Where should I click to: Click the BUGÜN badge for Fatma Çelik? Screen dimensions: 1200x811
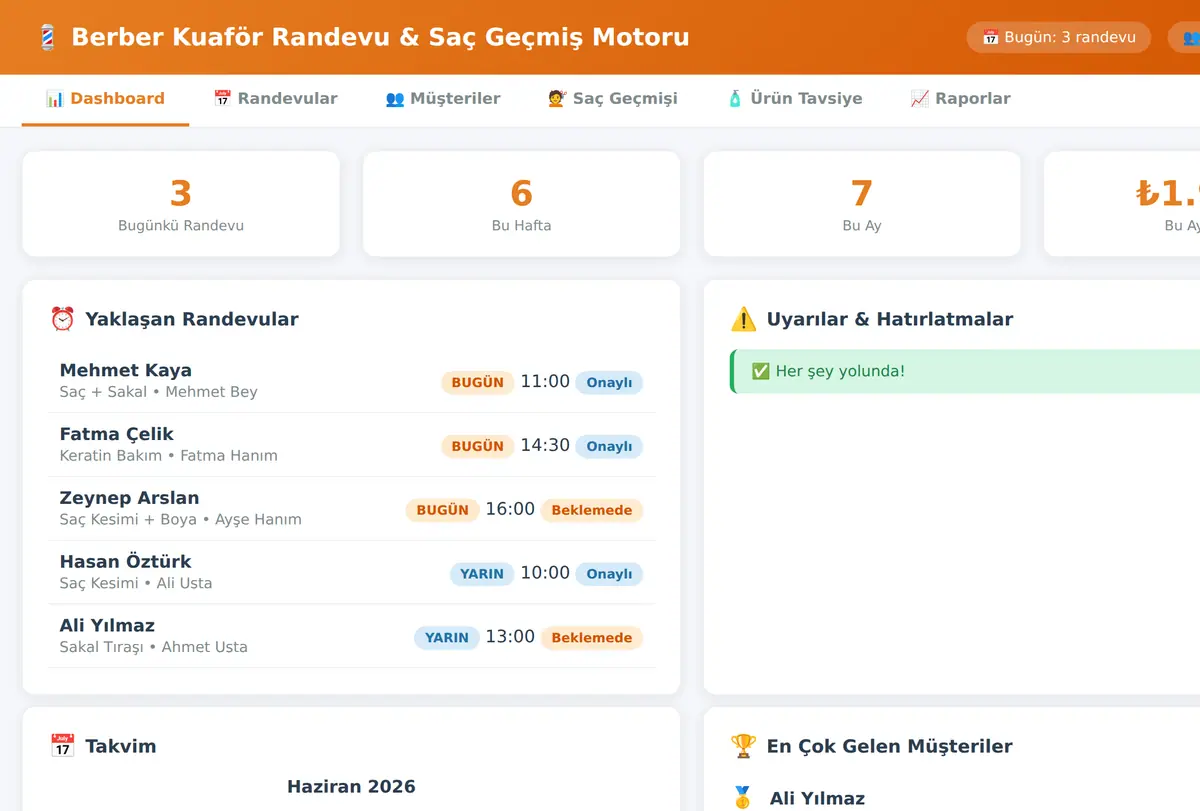click(478, 446)
